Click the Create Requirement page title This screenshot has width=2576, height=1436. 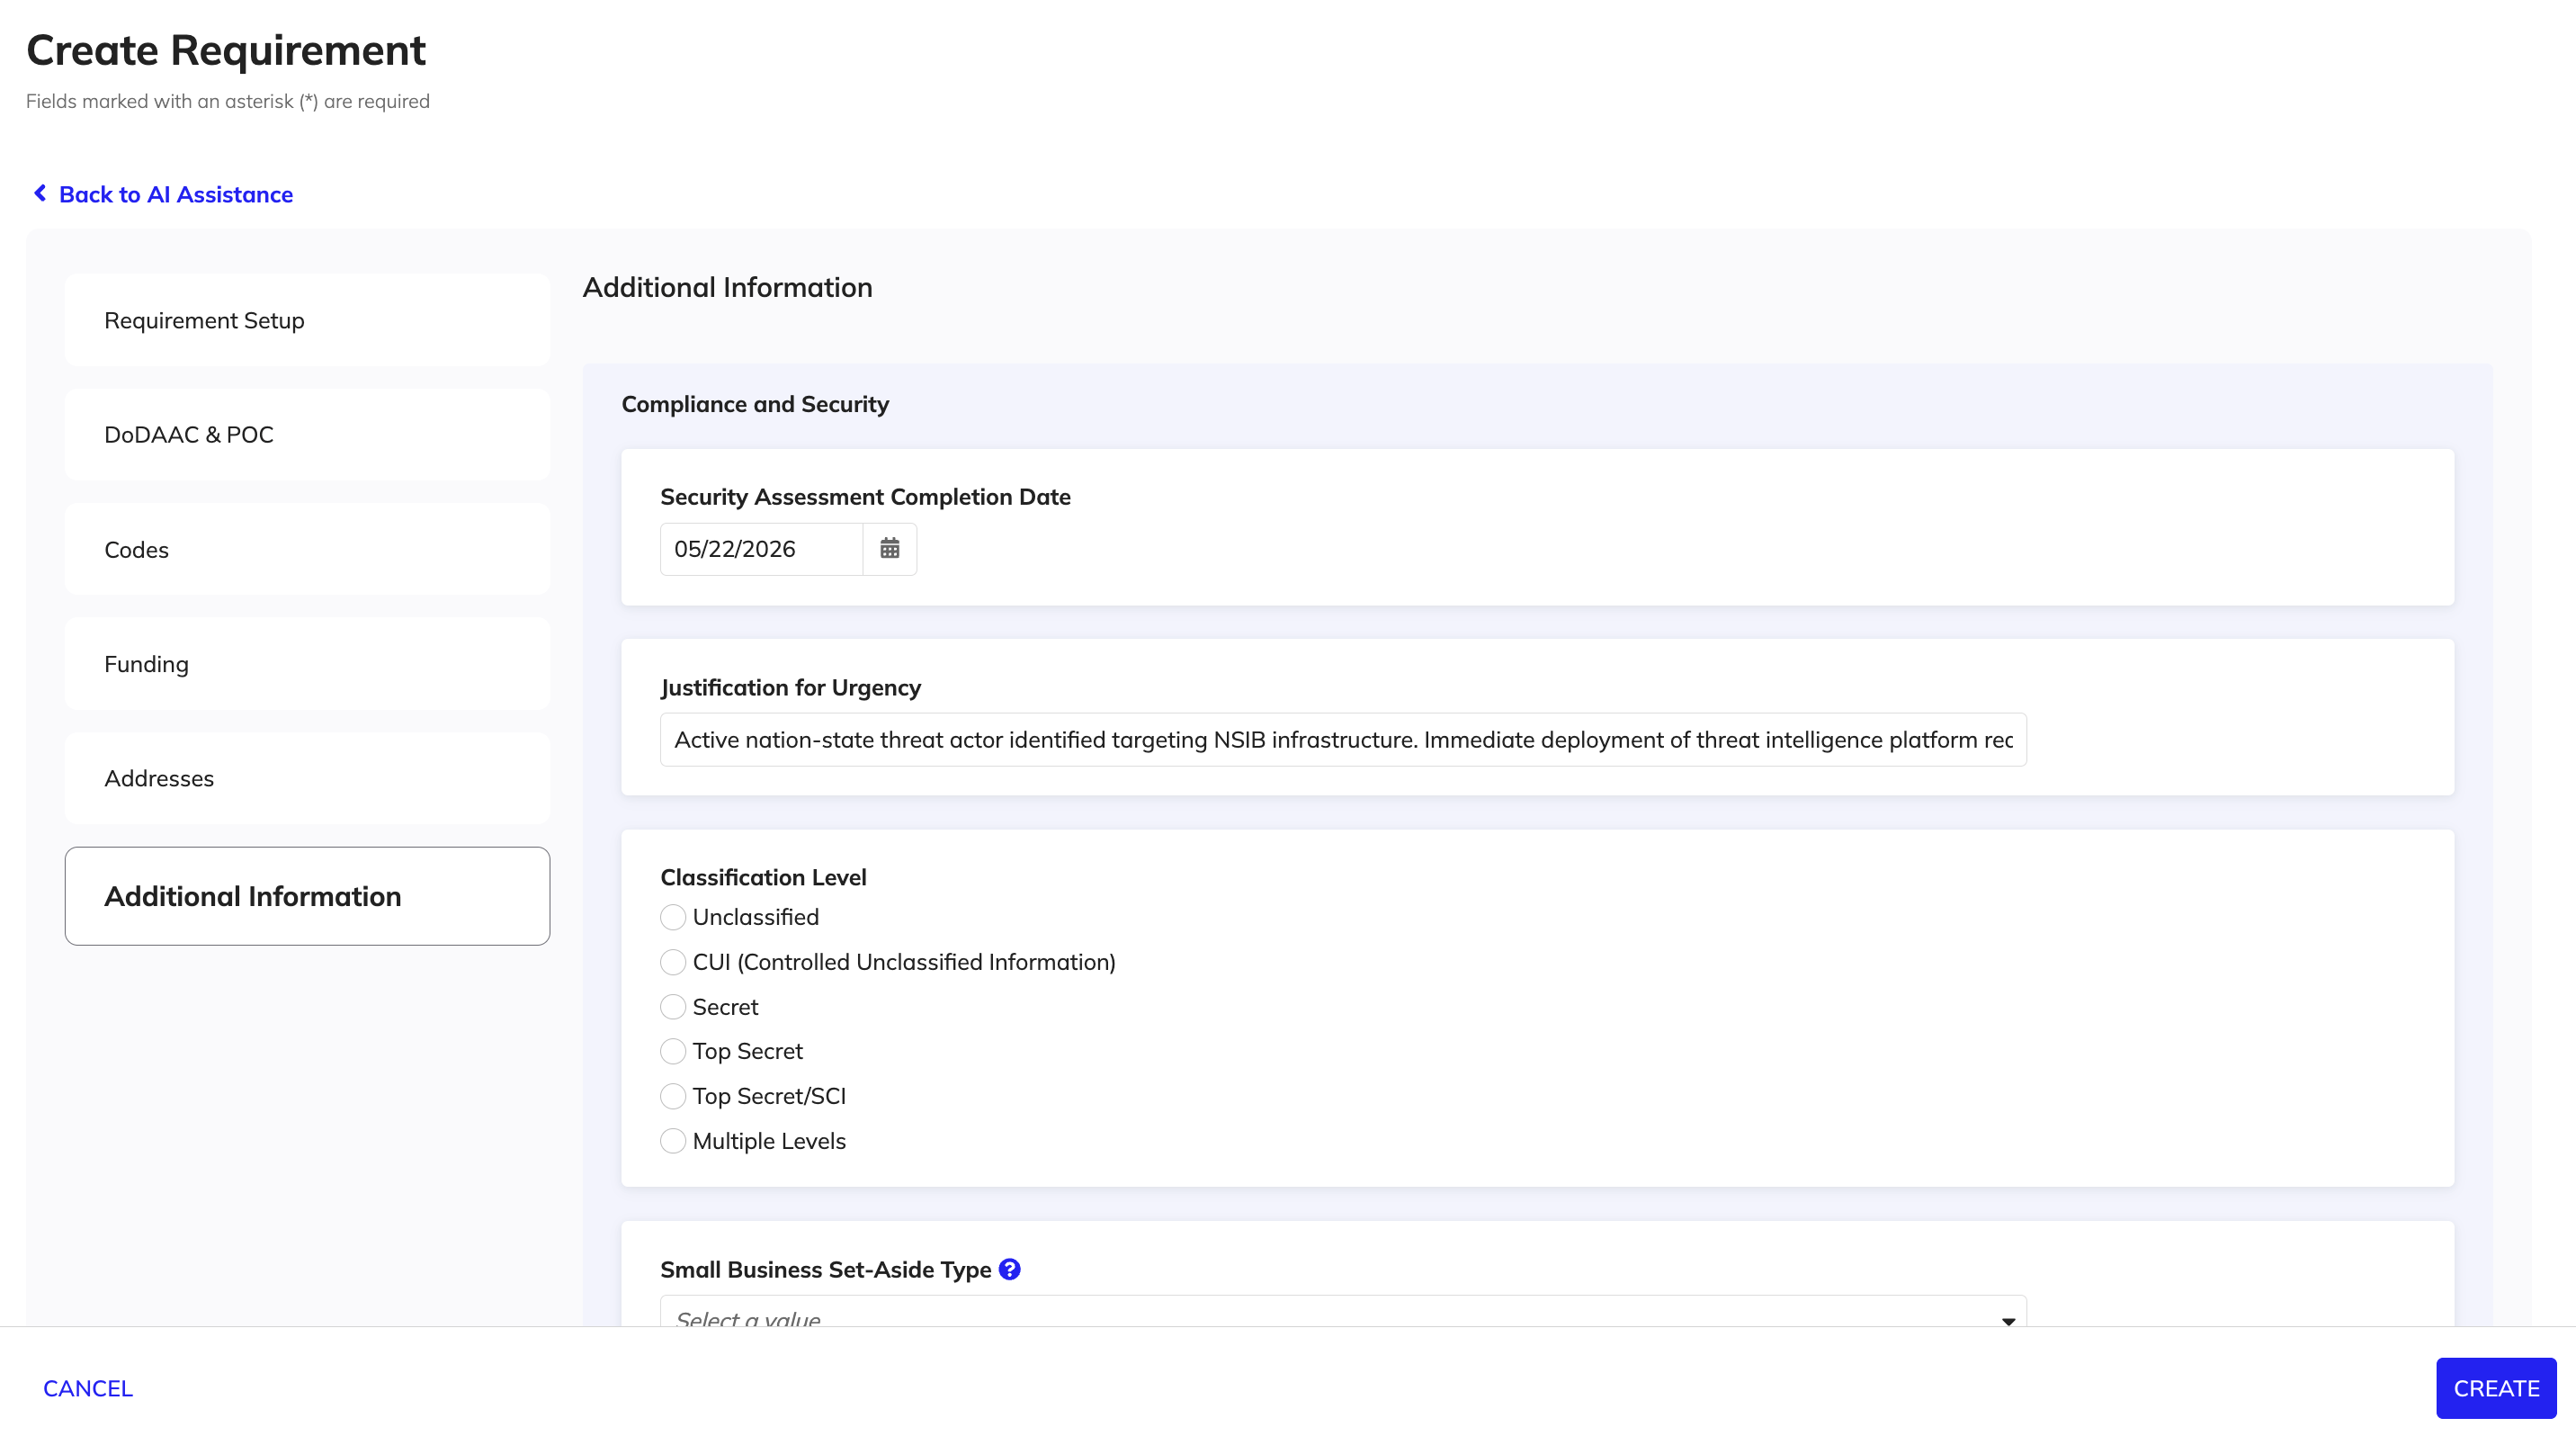(x=226, y=50)
